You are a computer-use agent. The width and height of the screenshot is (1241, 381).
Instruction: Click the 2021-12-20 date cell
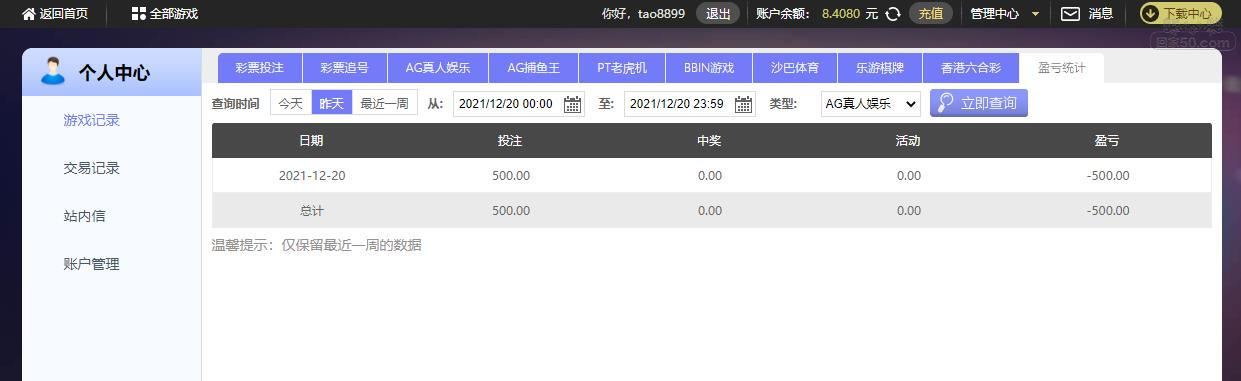point(312,176)
